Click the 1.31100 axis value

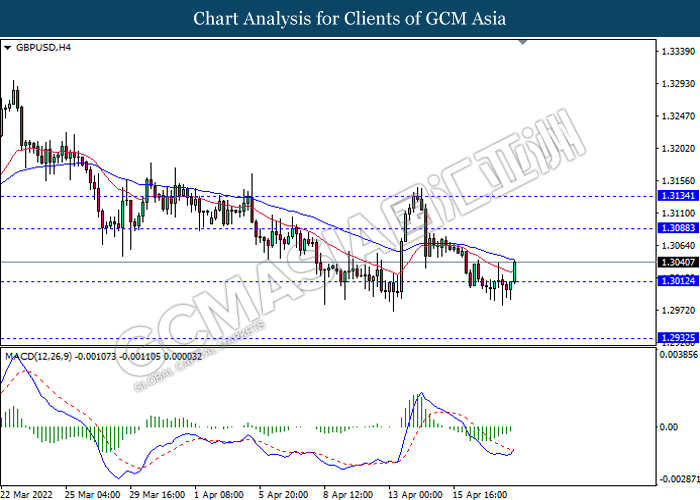tap(678, 213)
